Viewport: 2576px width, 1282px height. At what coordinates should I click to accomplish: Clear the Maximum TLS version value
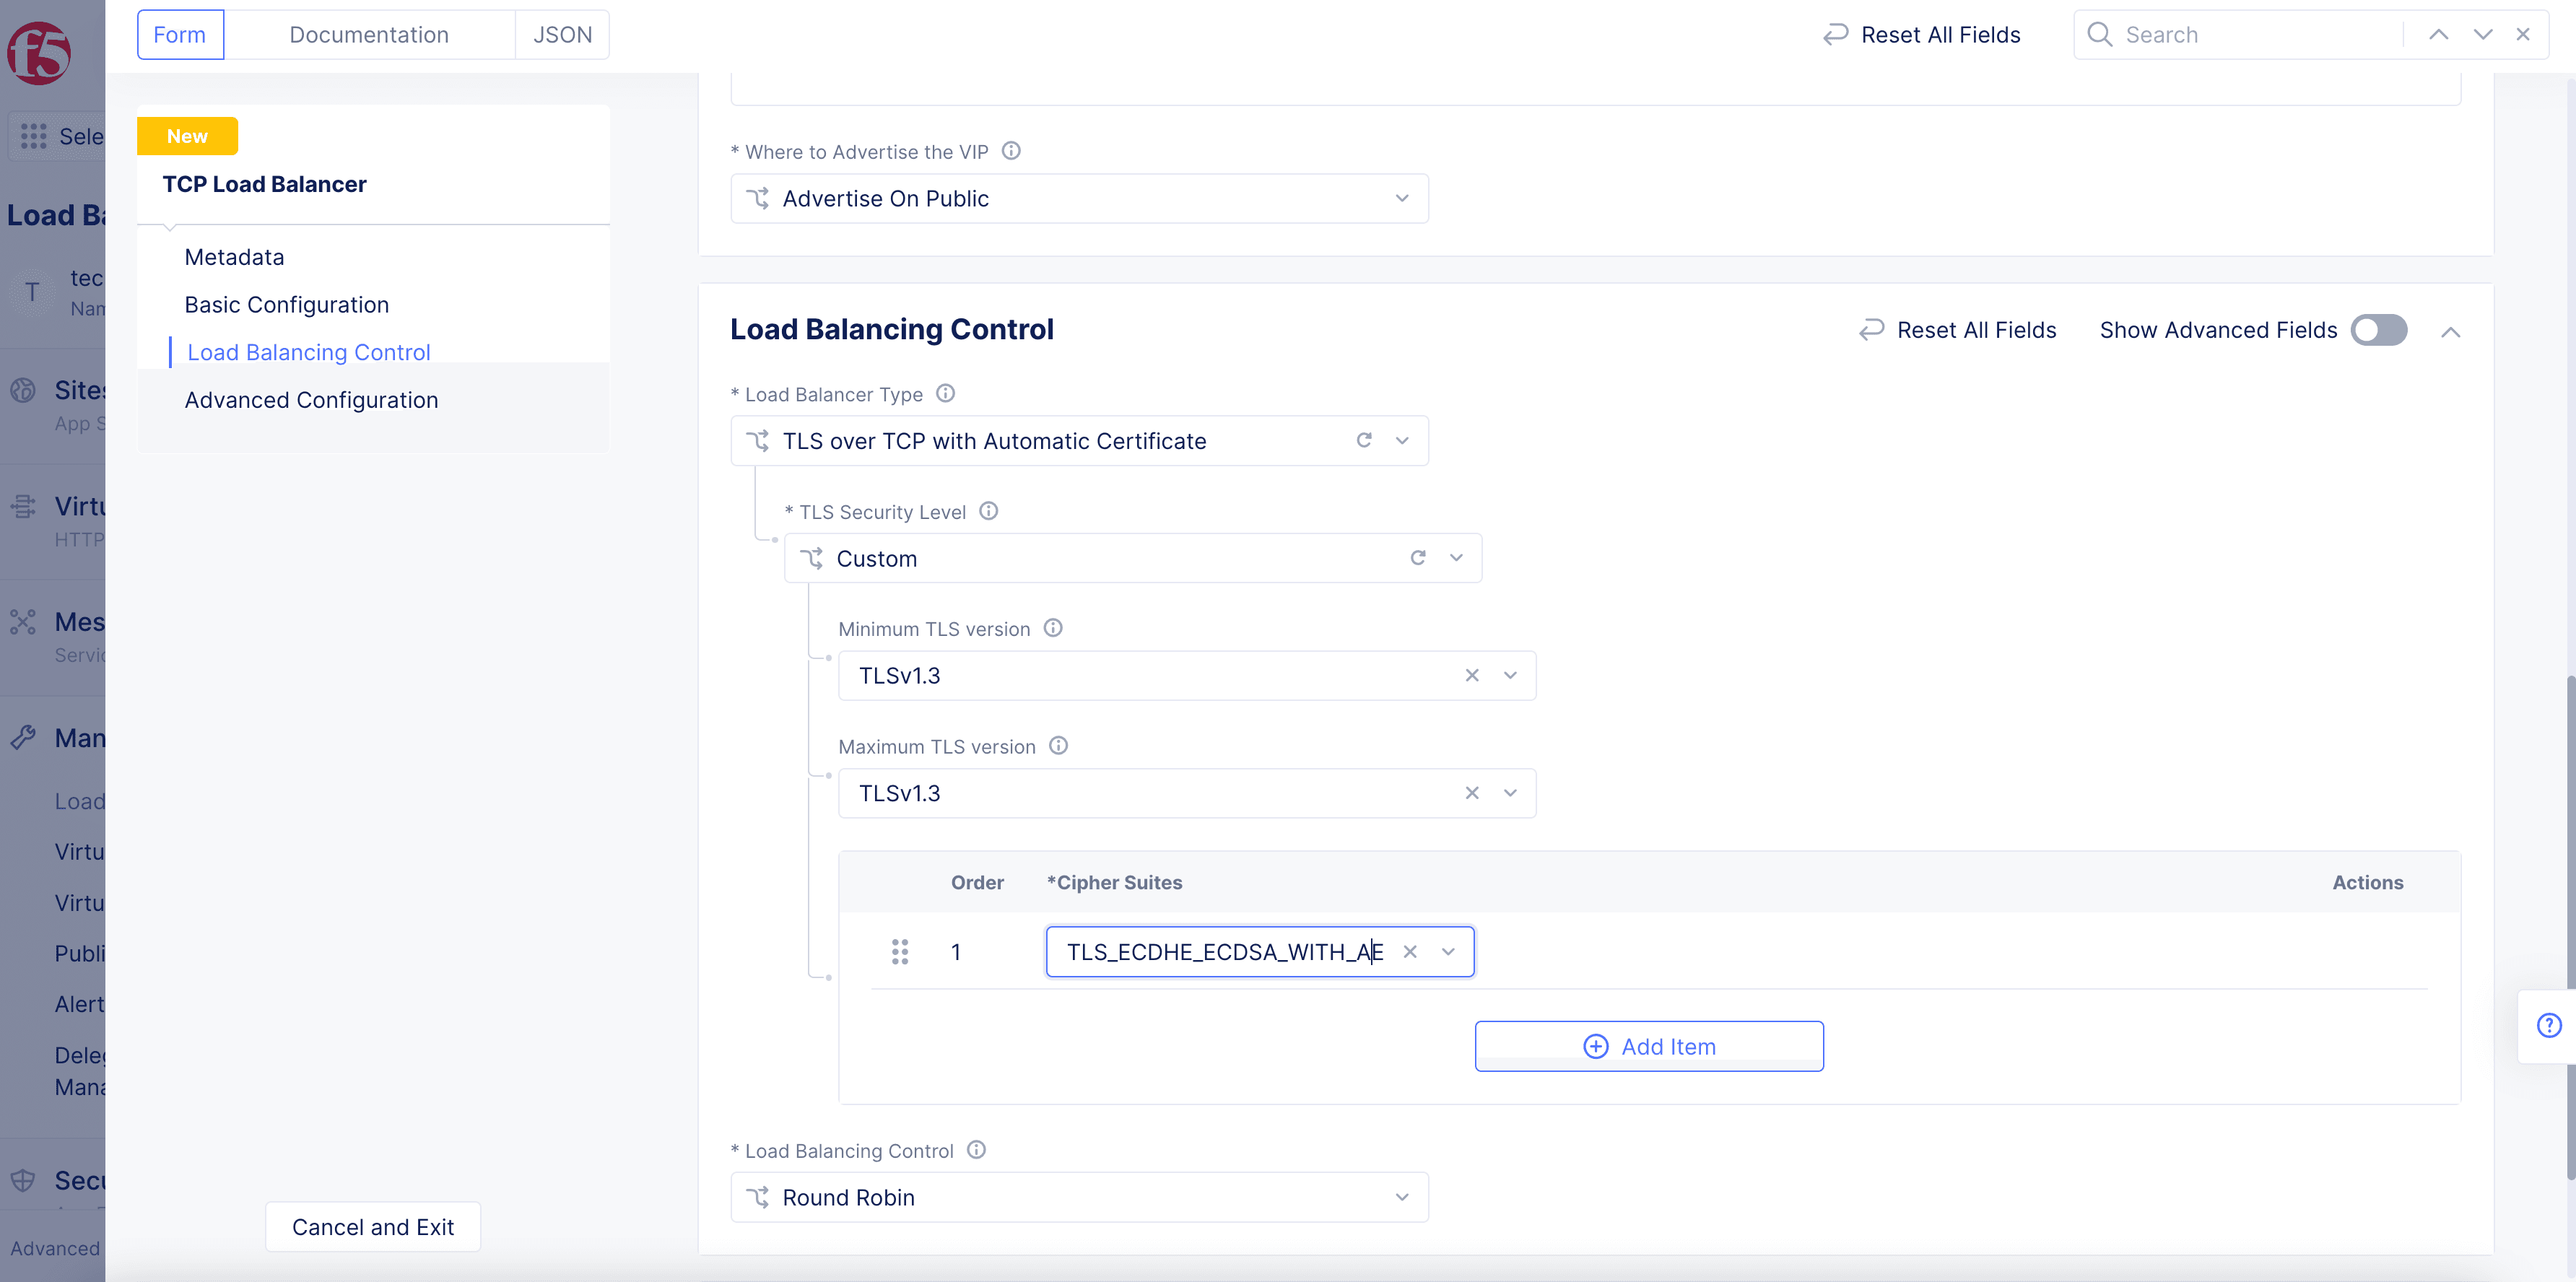(1471, 793)
